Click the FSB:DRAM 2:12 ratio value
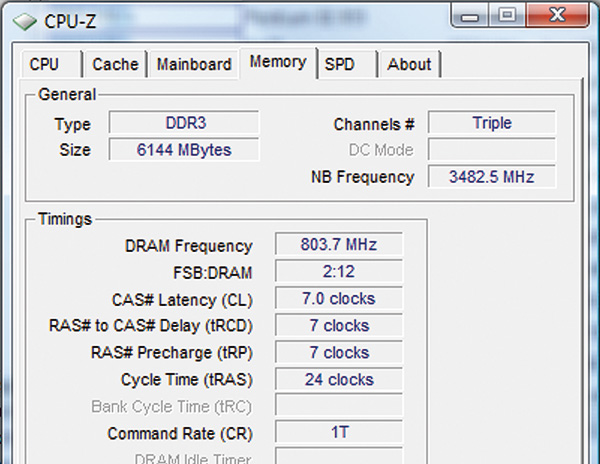The image size is (600, 464). [x=339, y=271]
